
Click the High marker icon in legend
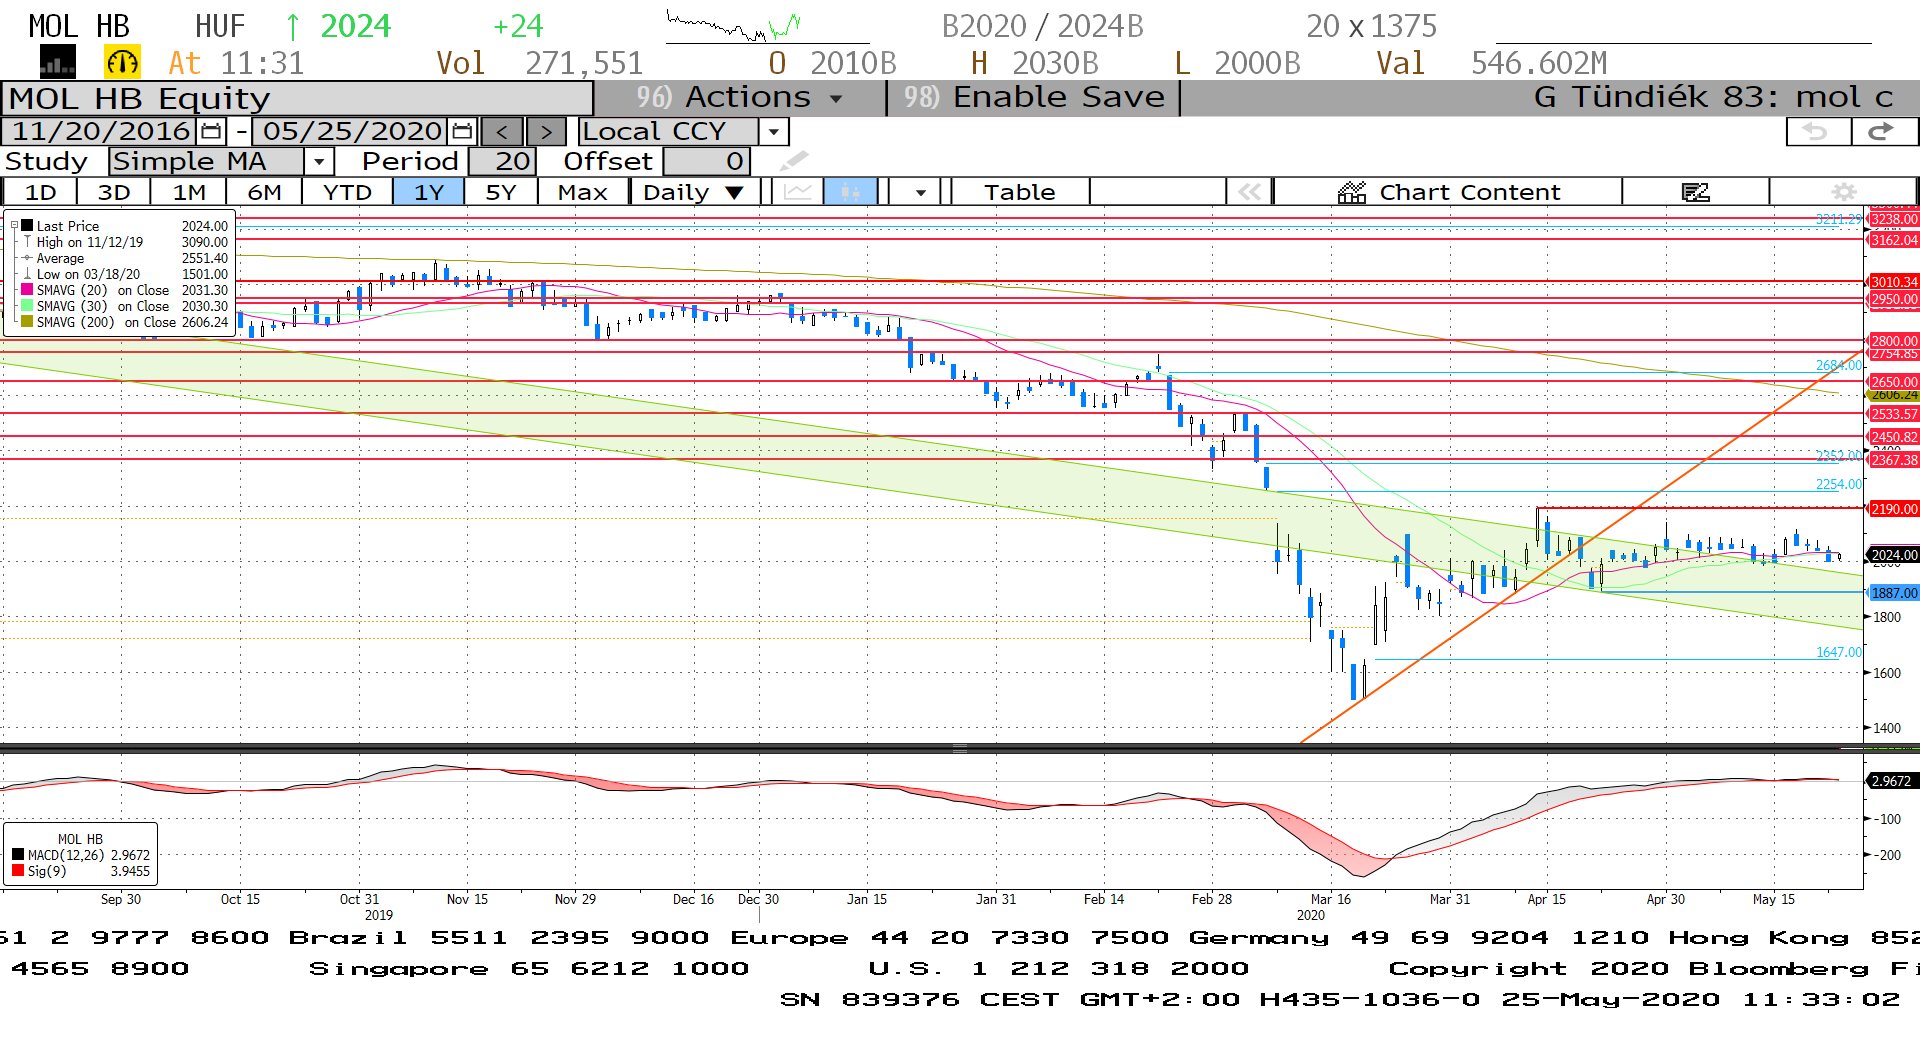pos(28,242)
